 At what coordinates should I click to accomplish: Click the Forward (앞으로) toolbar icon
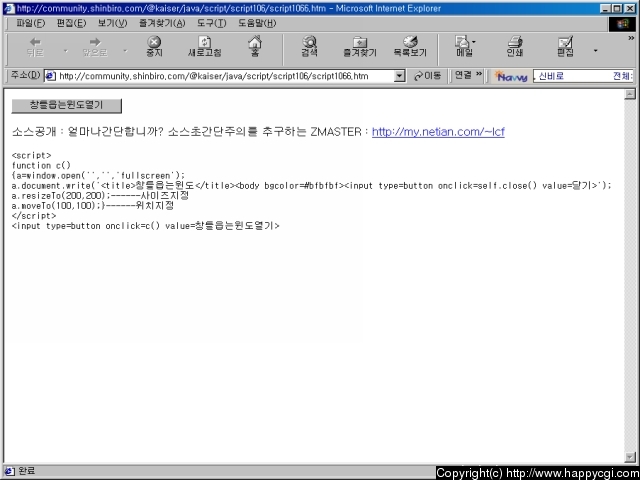[95, 47]
